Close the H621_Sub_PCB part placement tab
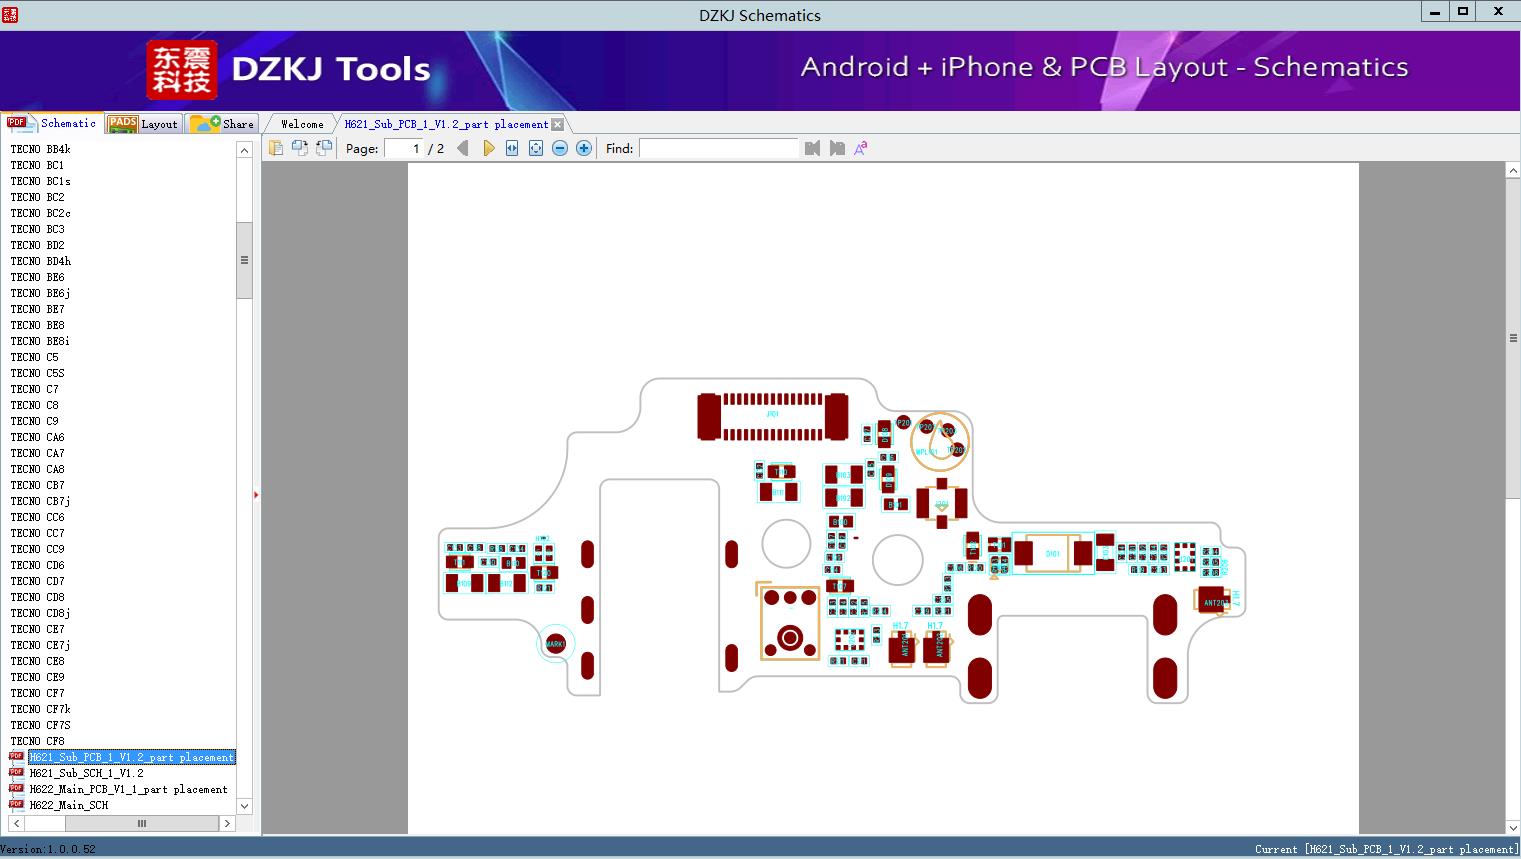Image resolution: width=1521 pixels, height=859 pixels. [x=558, y=124]
